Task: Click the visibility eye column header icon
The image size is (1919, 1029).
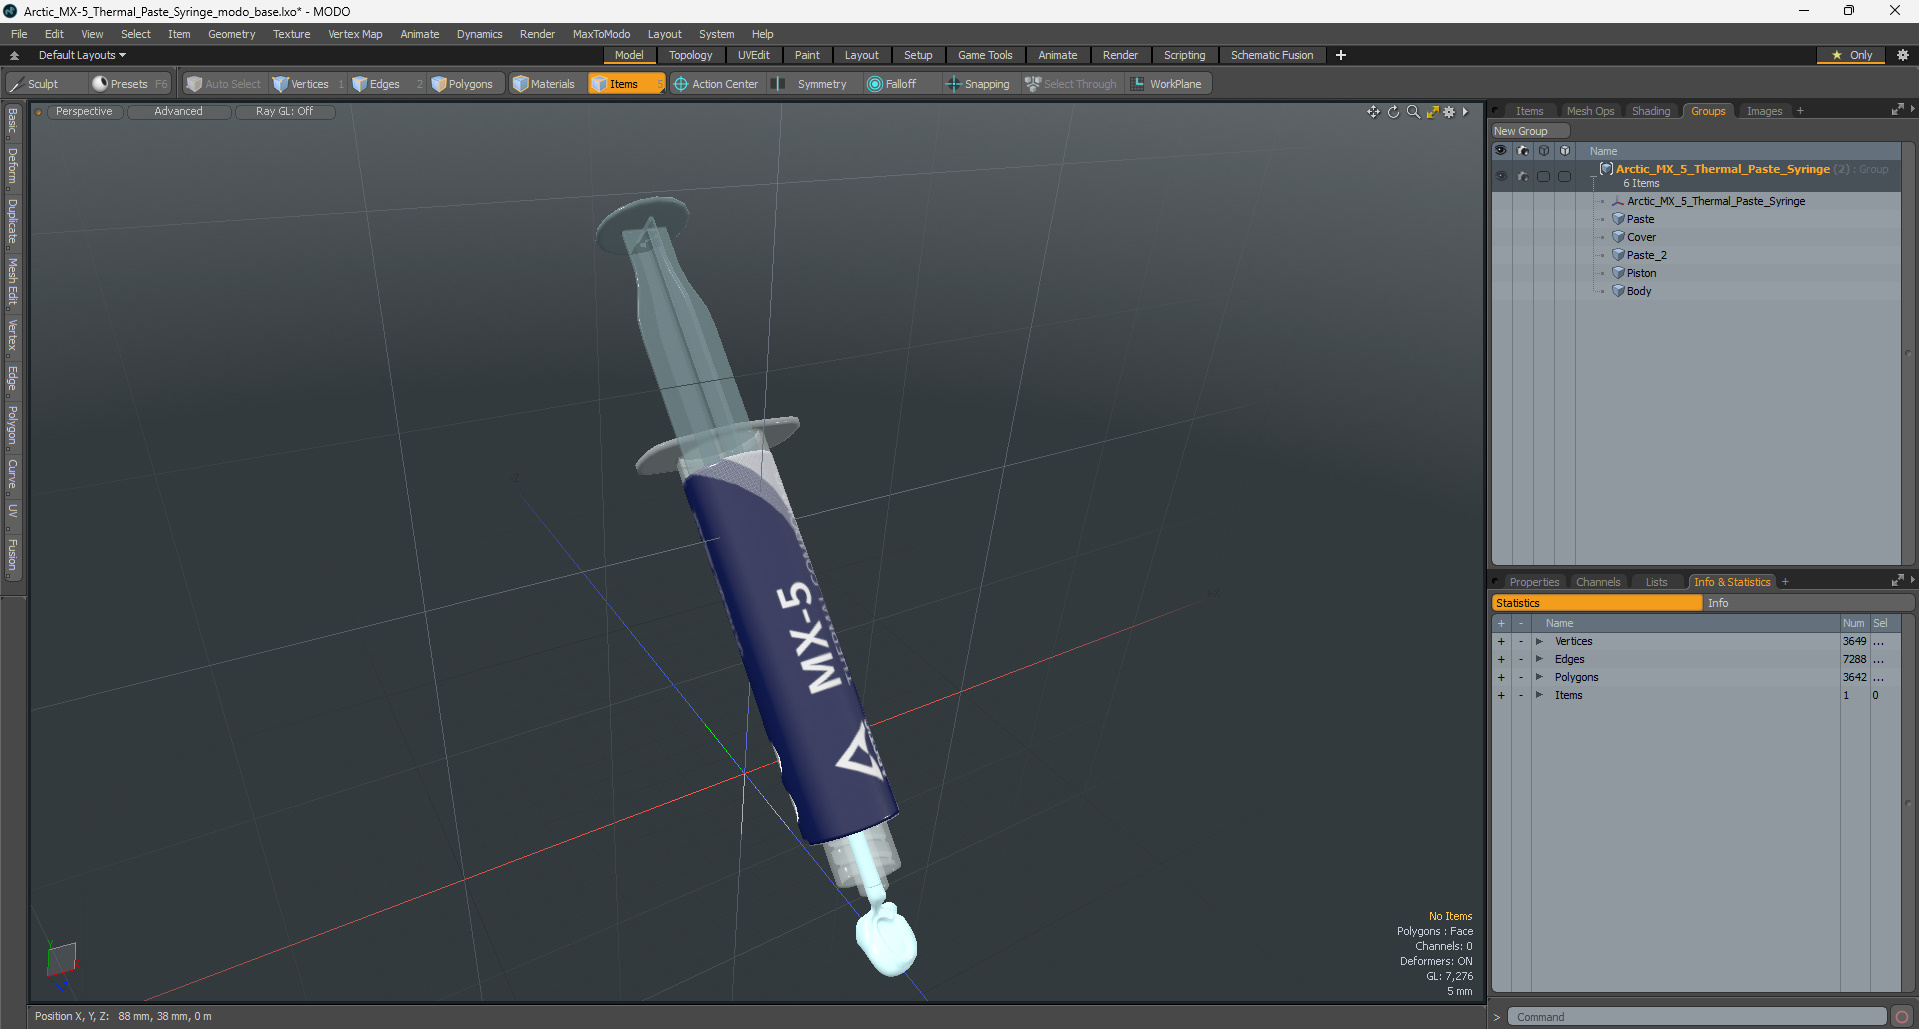Action: click(1500, 151)
